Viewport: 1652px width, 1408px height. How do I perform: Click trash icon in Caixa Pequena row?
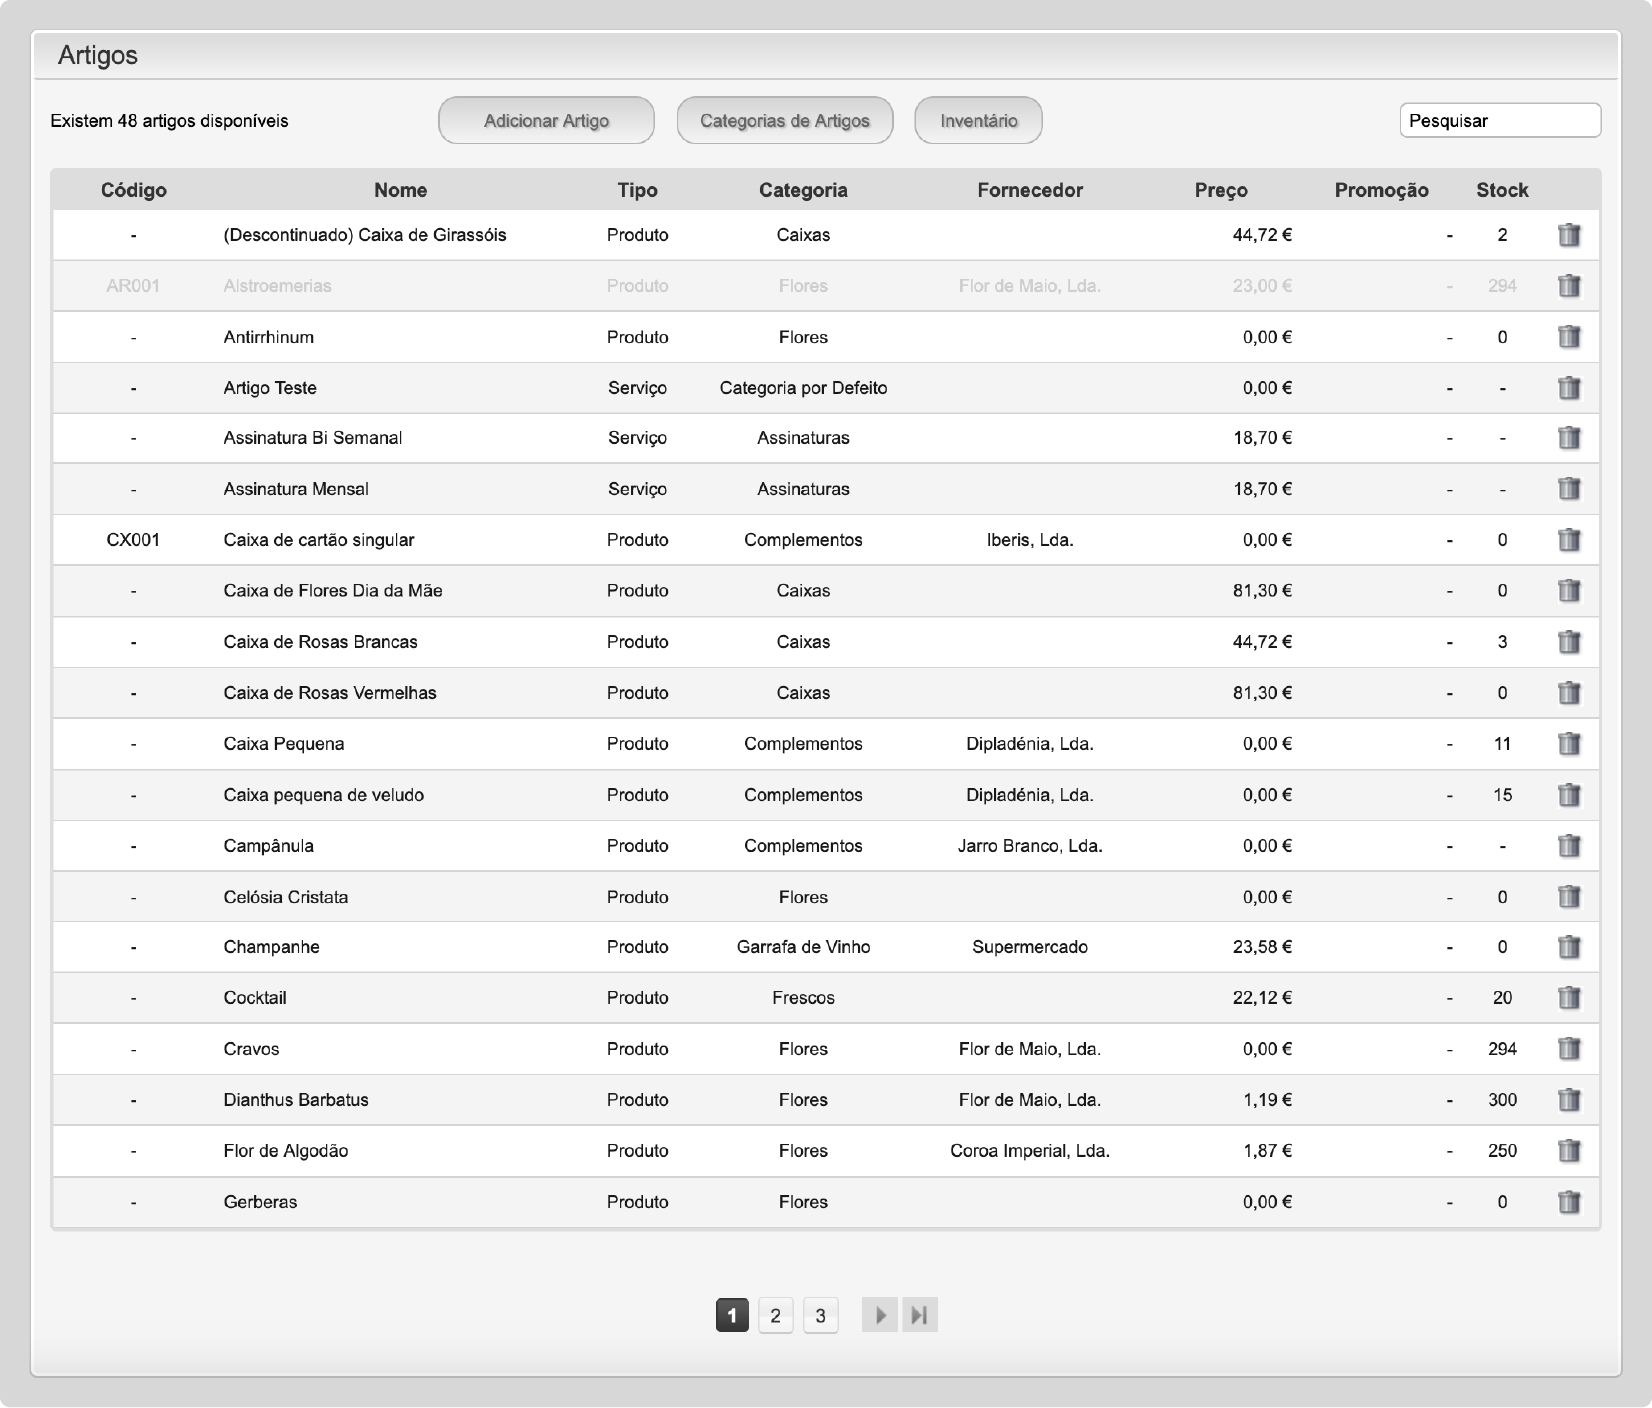pos(1568,744)
